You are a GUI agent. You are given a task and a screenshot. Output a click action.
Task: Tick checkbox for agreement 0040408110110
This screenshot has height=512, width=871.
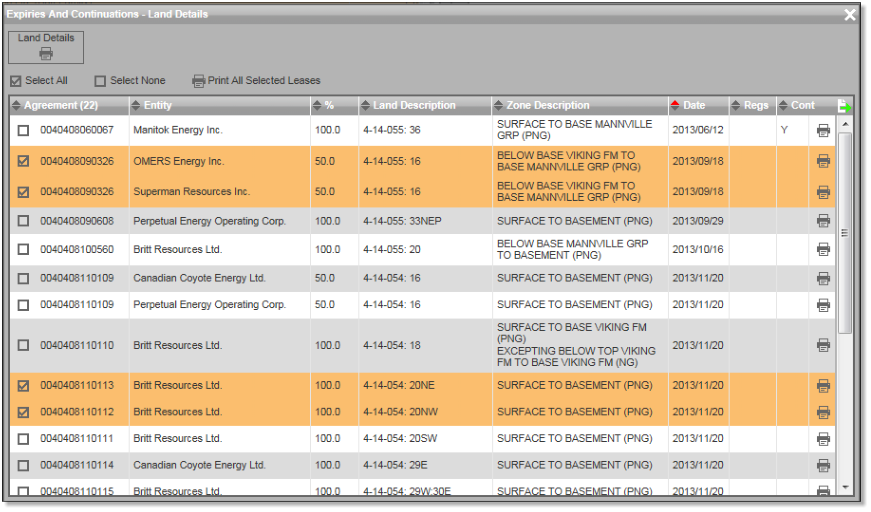point(23,345)
